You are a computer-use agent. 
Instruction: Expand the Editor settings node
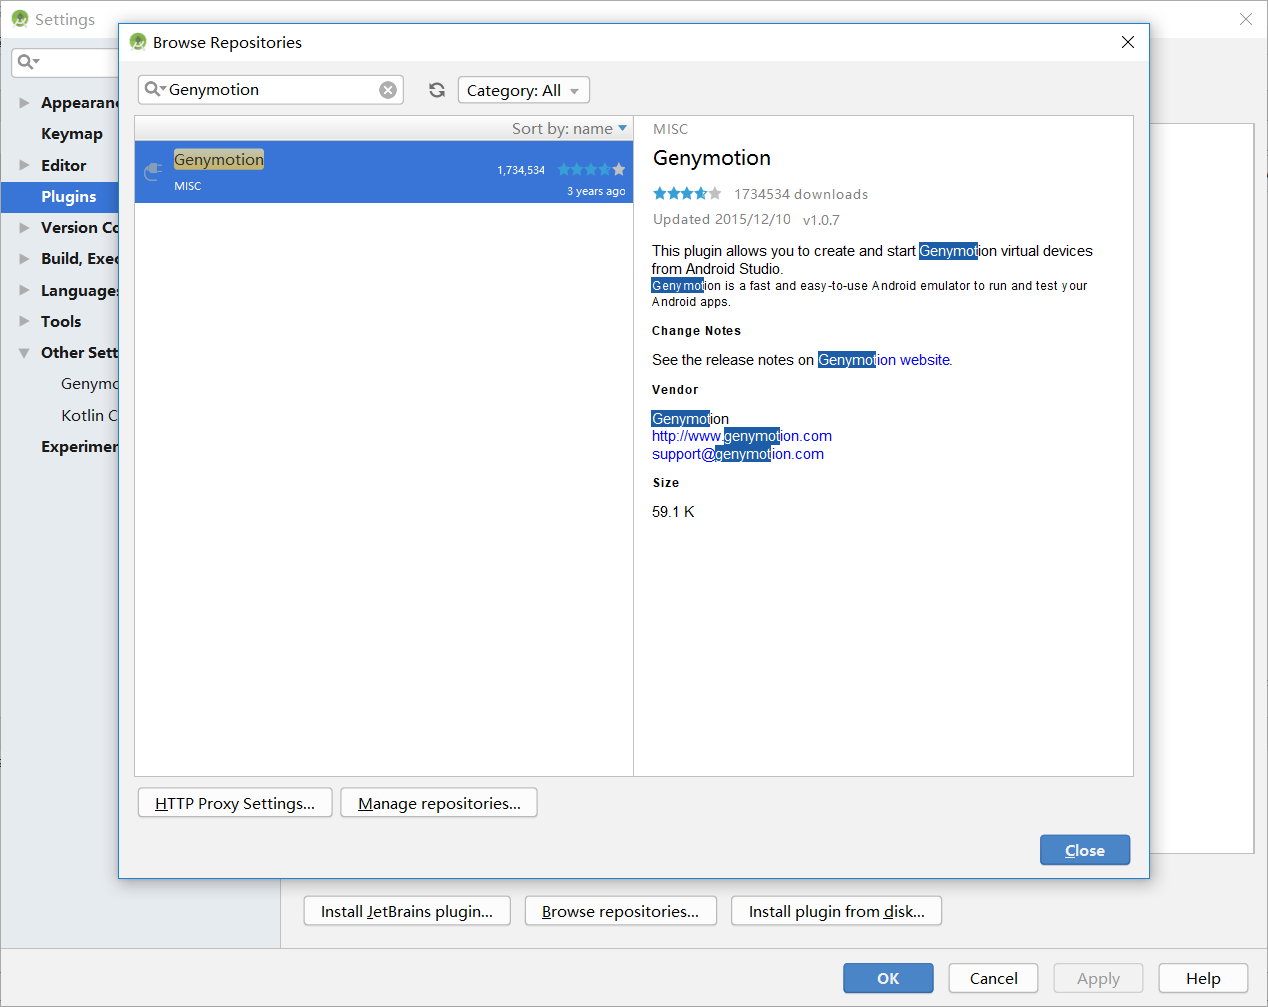click(24, 165)
